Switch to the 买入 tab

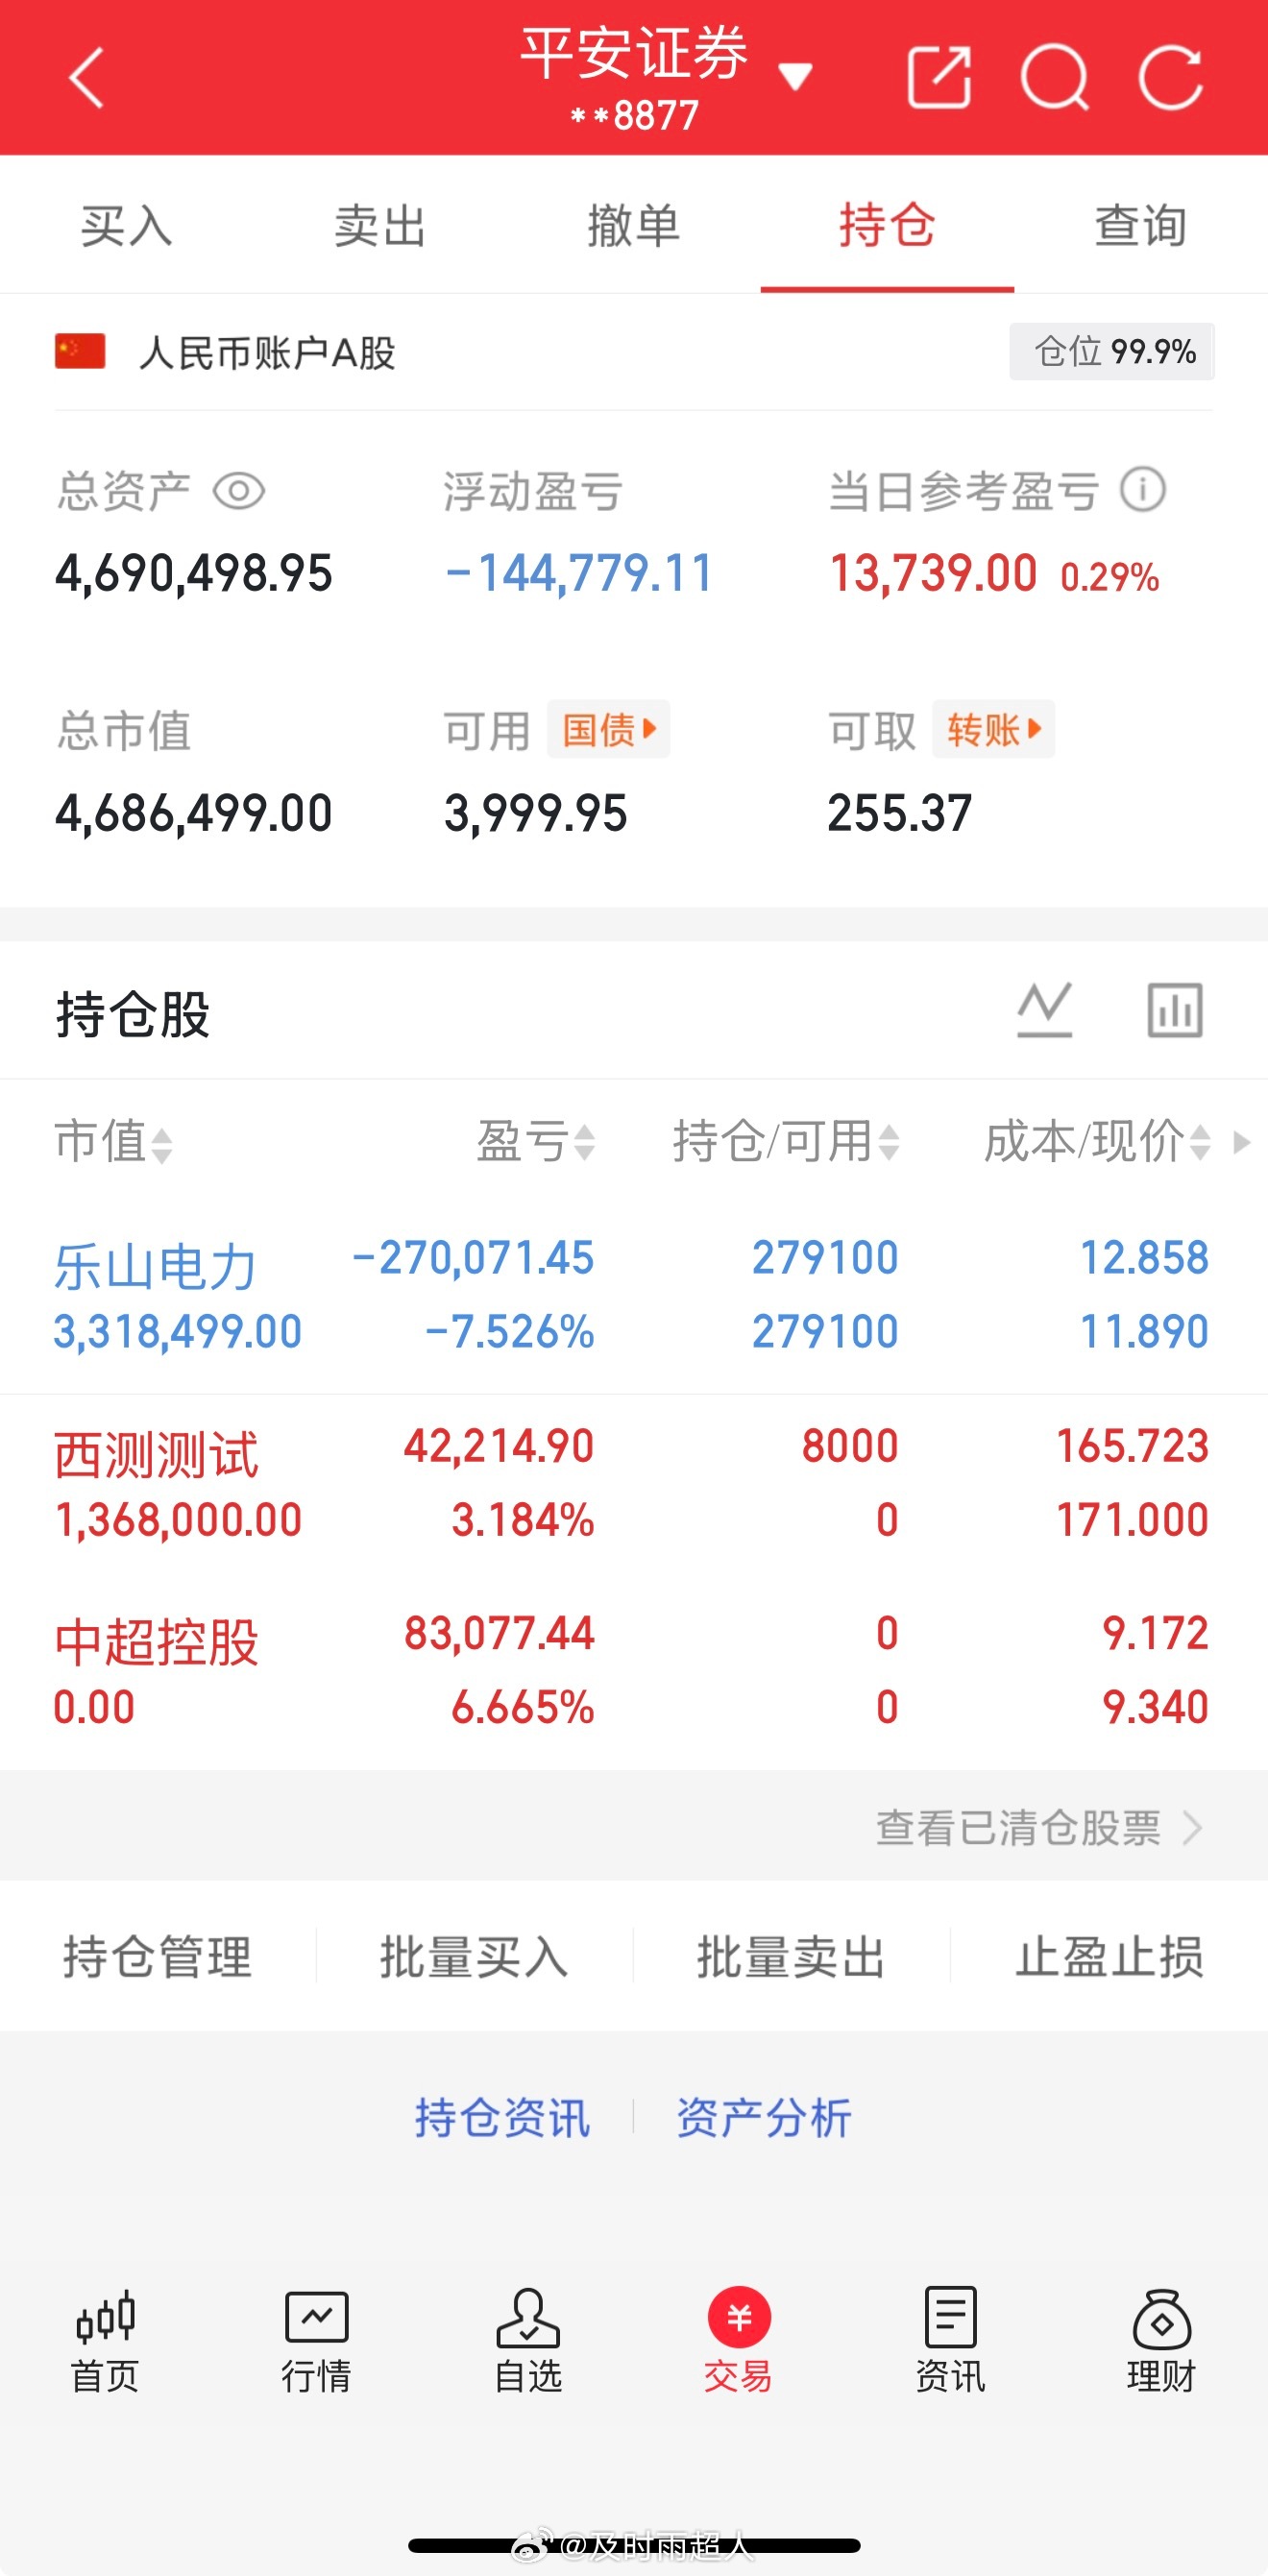127,225
